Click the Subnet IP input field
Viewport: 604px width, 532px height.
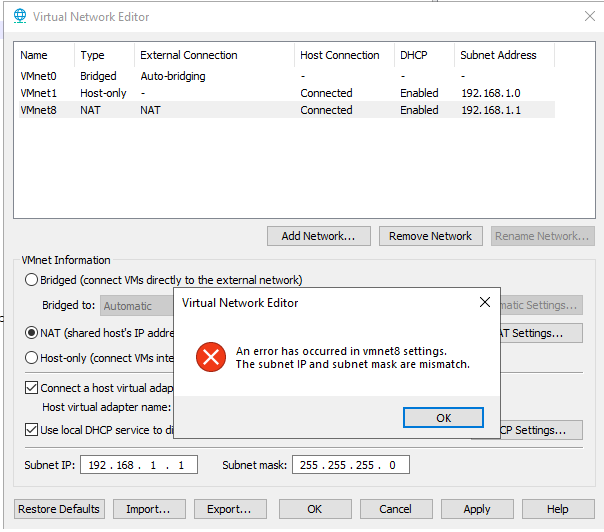[141, 465]
